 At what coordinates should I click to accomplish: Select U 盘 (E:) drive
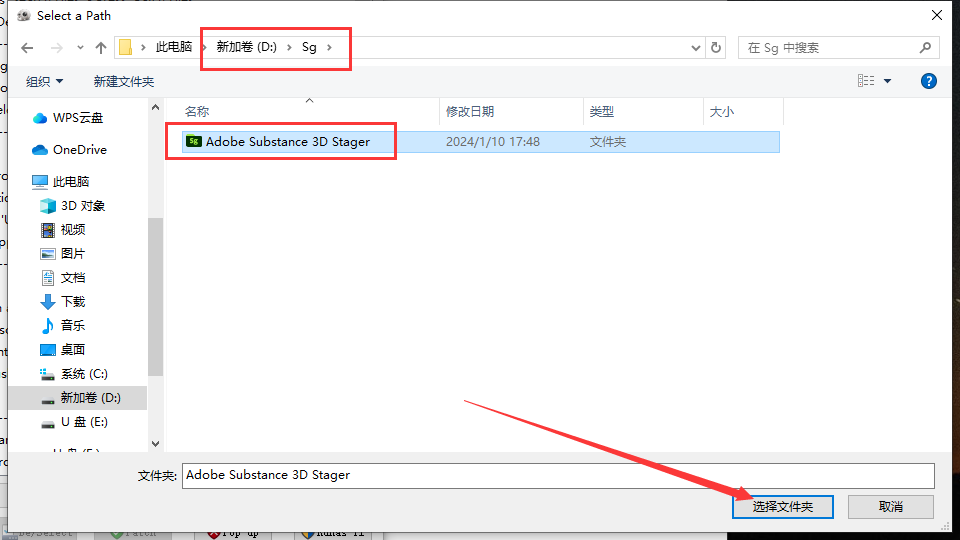(x=83, y=422)
